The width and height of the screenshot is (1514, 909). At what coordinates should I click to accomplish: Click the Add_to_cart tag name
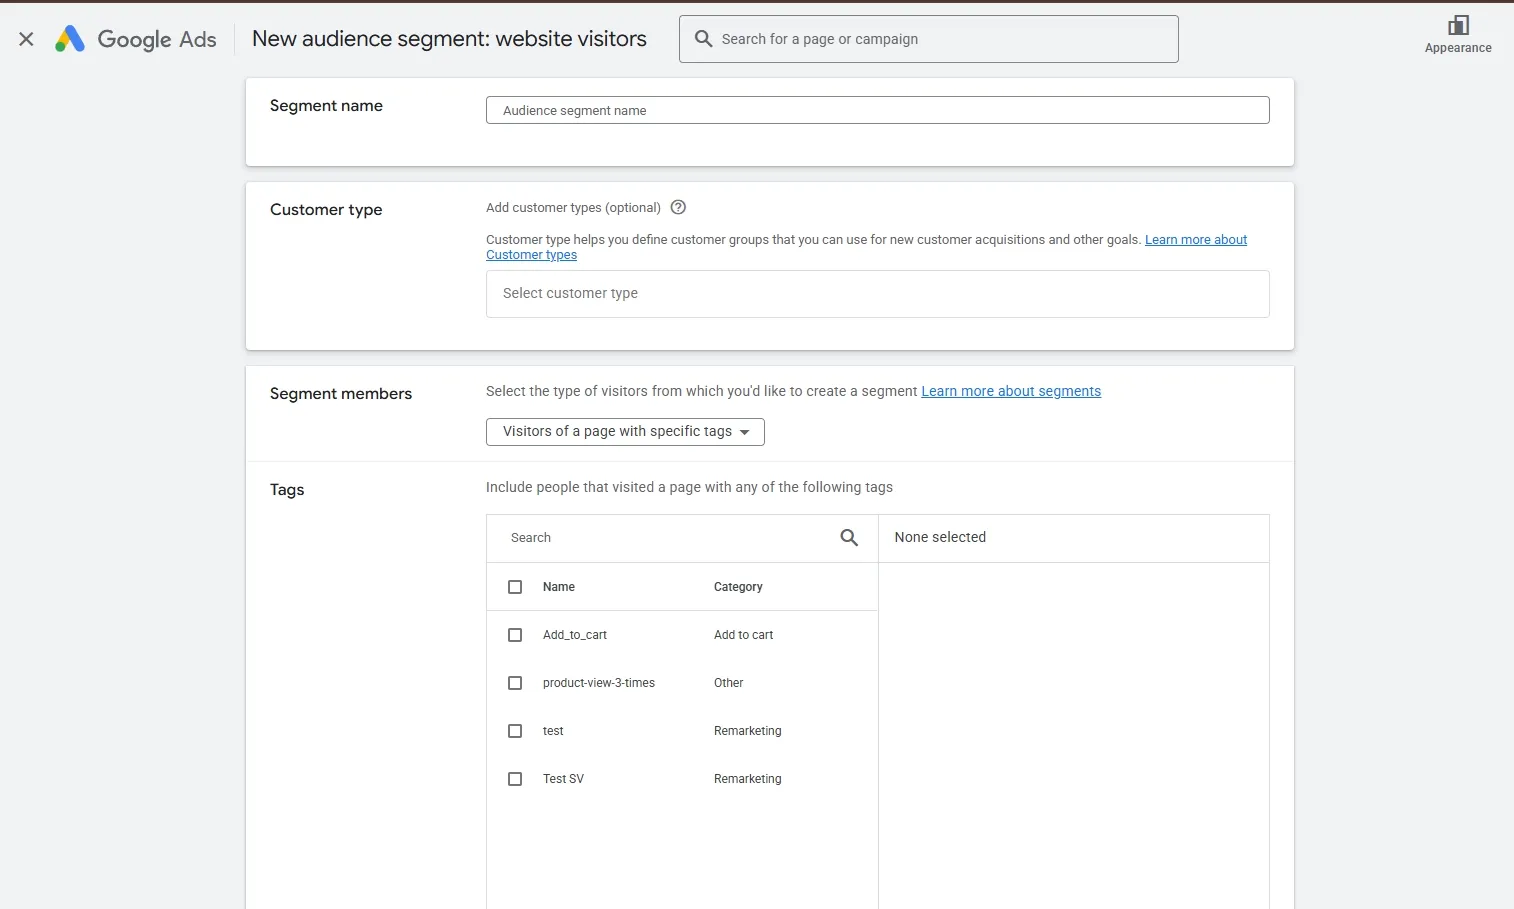575,635
